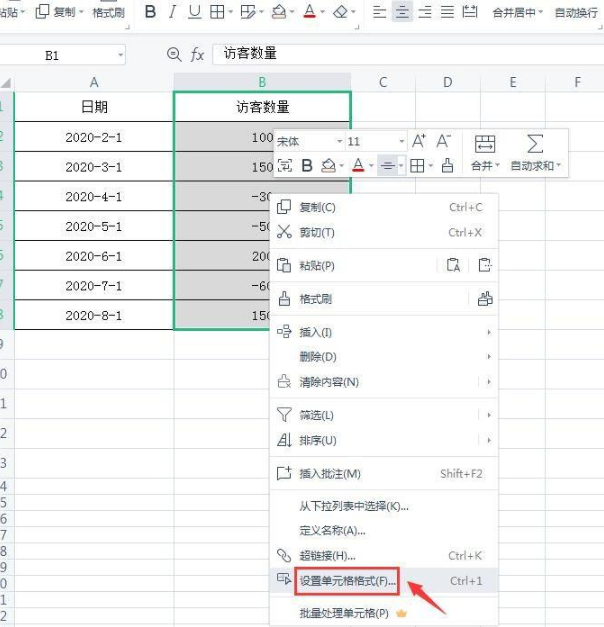Select the cell containing 日期
Viewport: 604px width, 627px height.
tap(94, 107)
